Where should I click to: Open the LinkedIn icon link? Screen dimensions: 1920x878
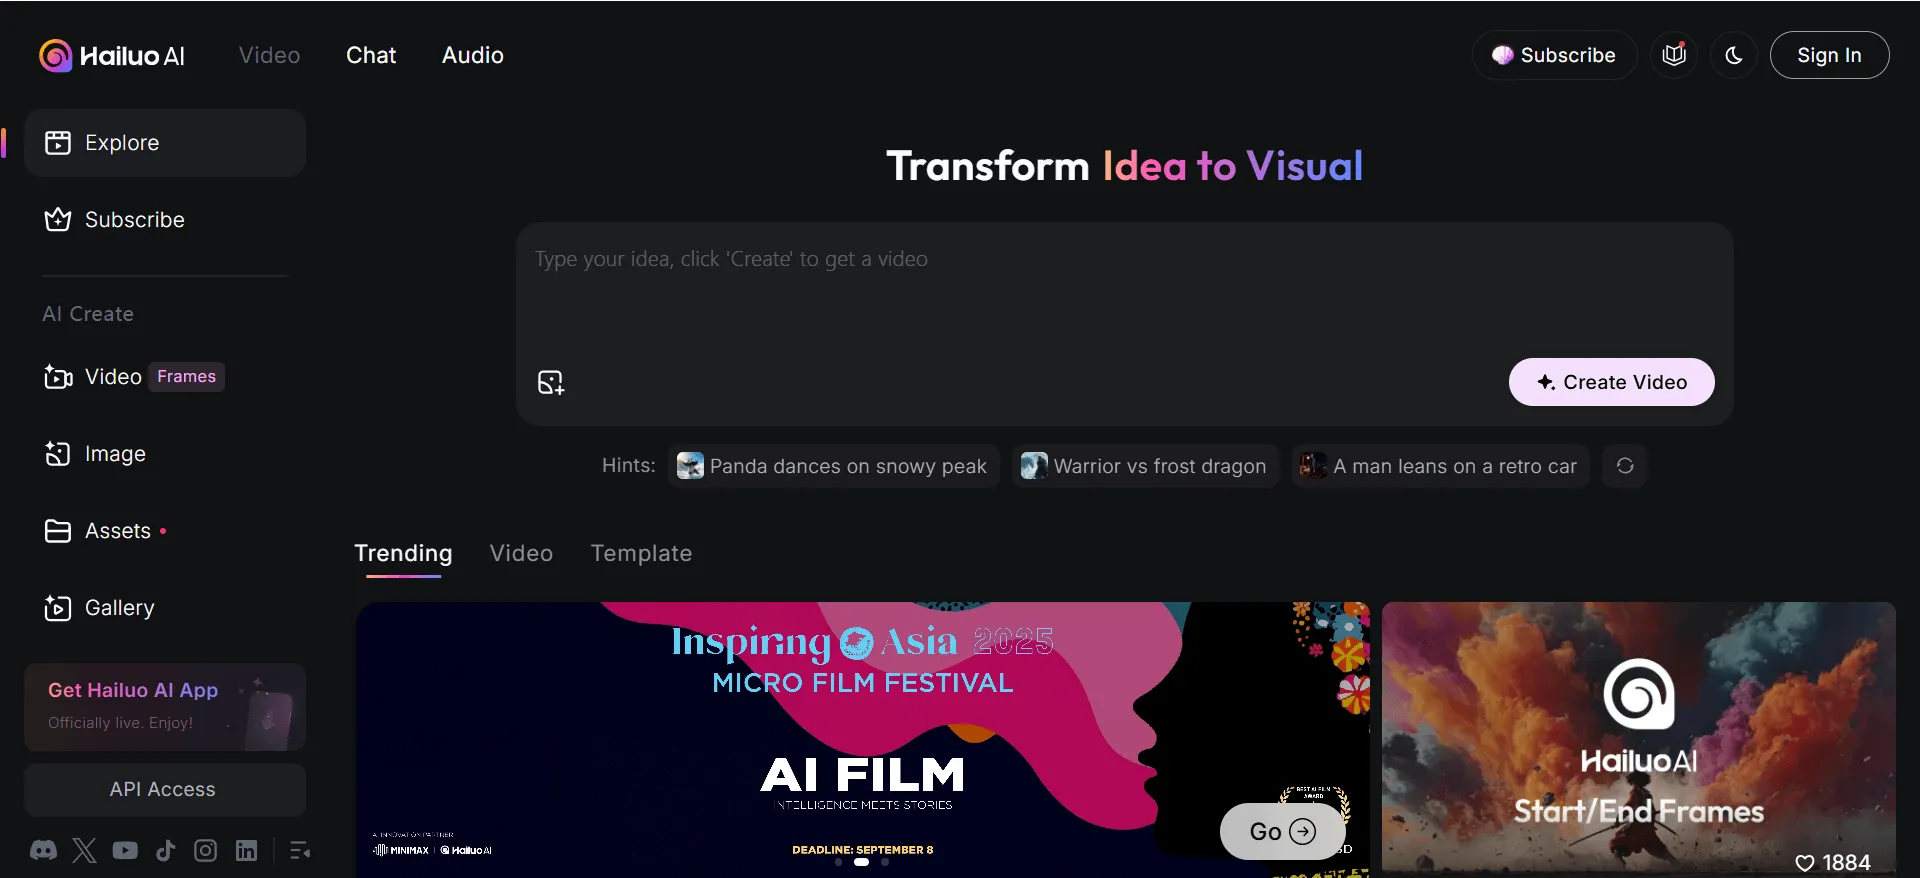pos(246,851)
